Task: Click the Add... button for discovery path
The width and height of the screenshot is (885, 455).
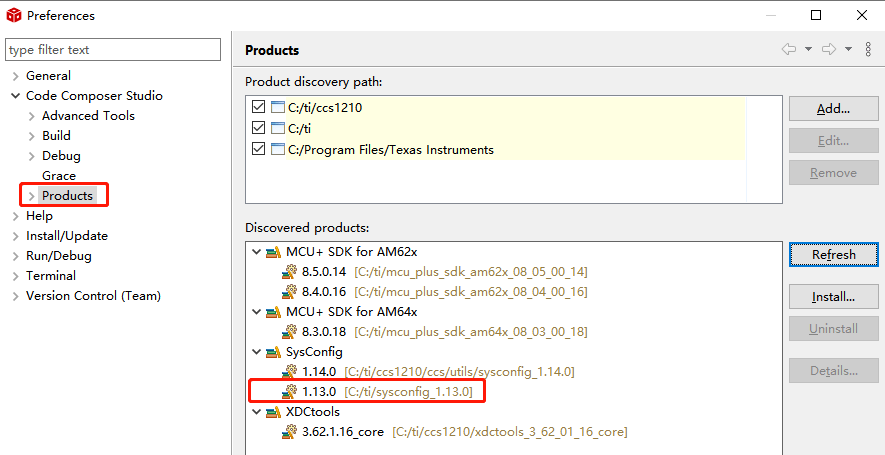Action: [x=833, y=109]
